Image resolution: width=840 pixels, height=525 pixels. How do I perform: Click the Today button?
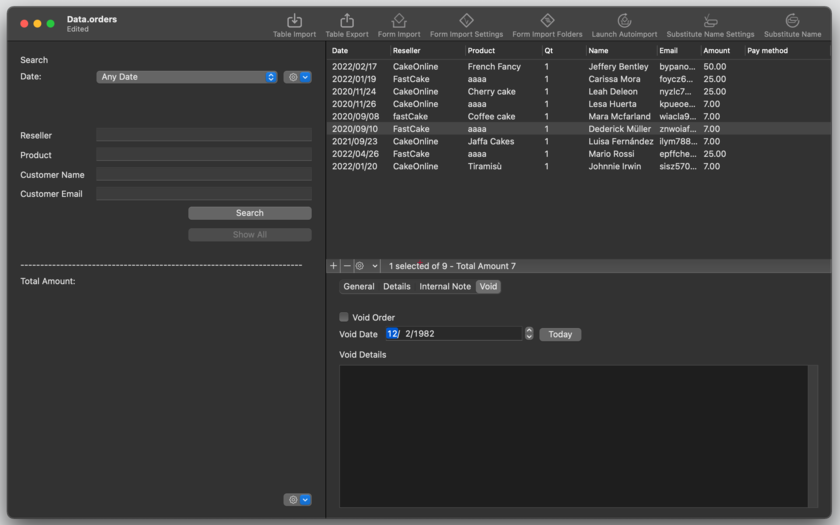(560, 334)
